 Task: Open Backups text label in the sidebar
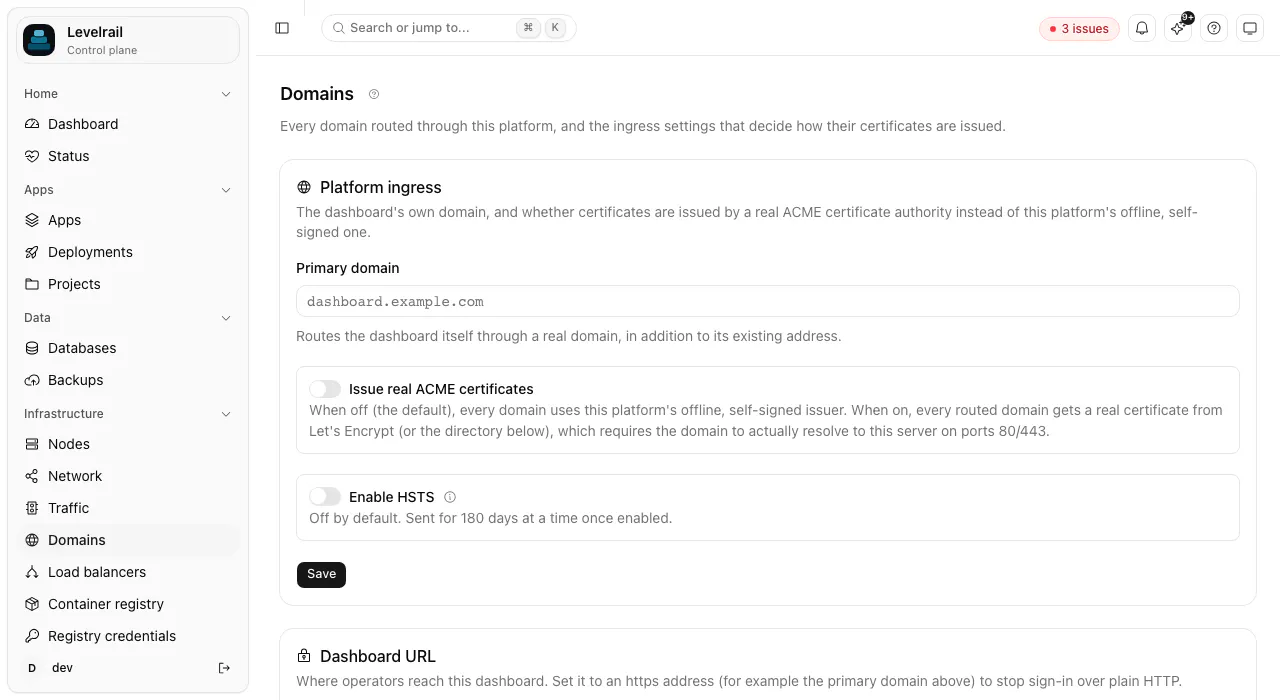[76, 380]
